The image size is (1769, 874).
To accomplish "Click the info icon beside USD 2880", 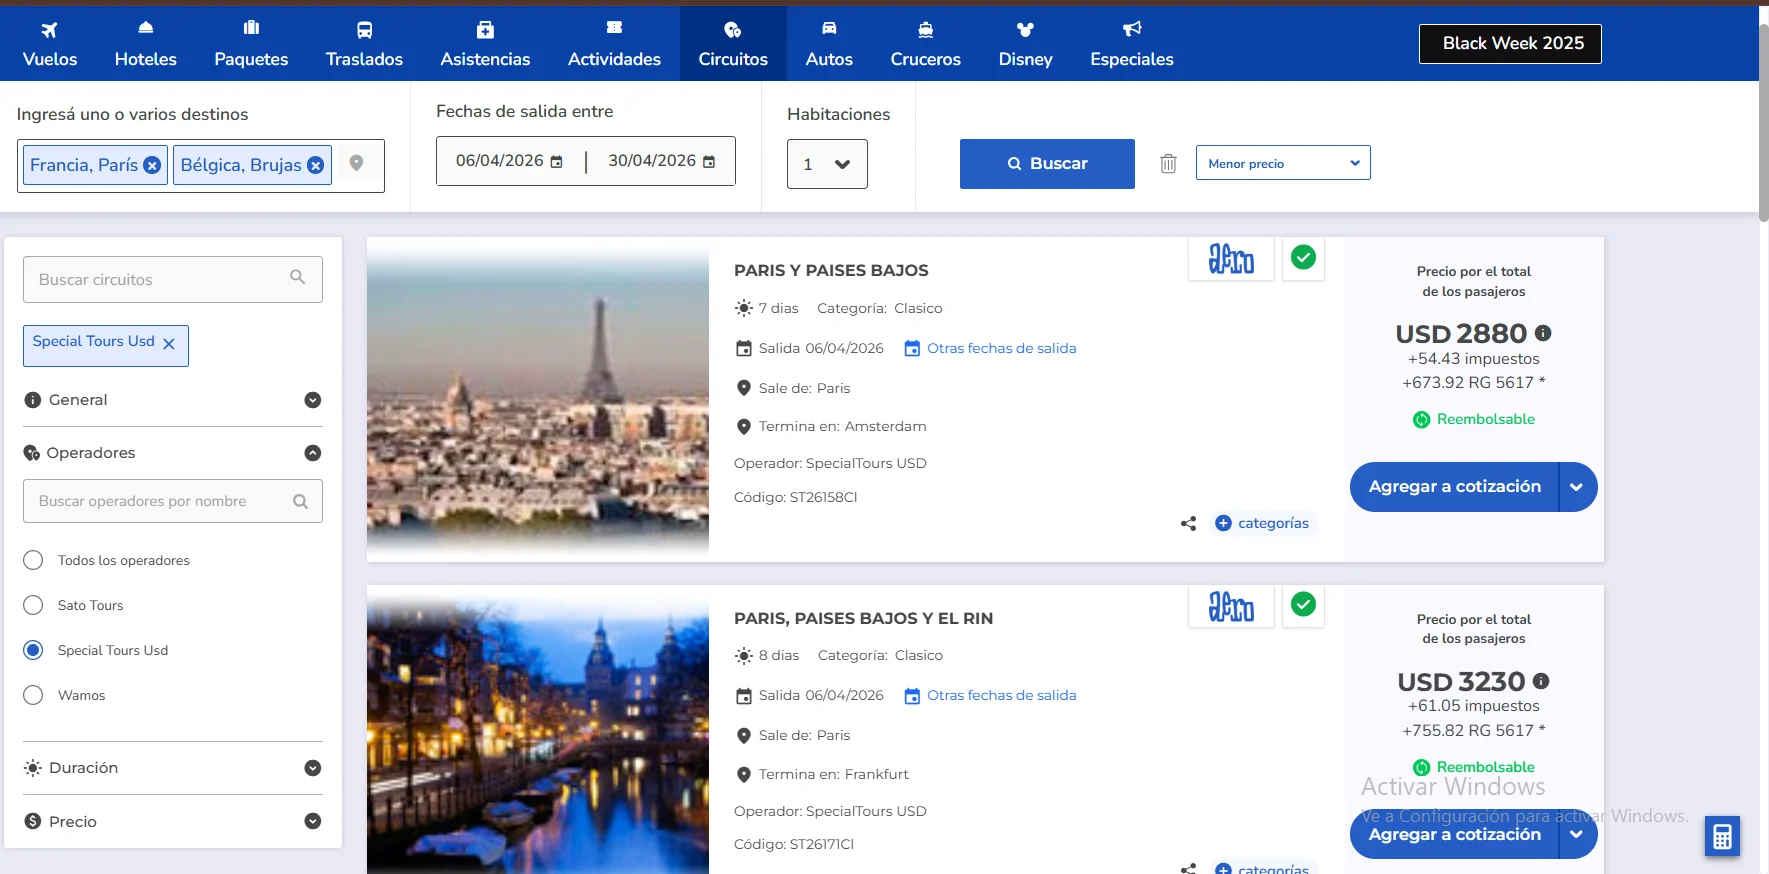I will pos(1543,333).
